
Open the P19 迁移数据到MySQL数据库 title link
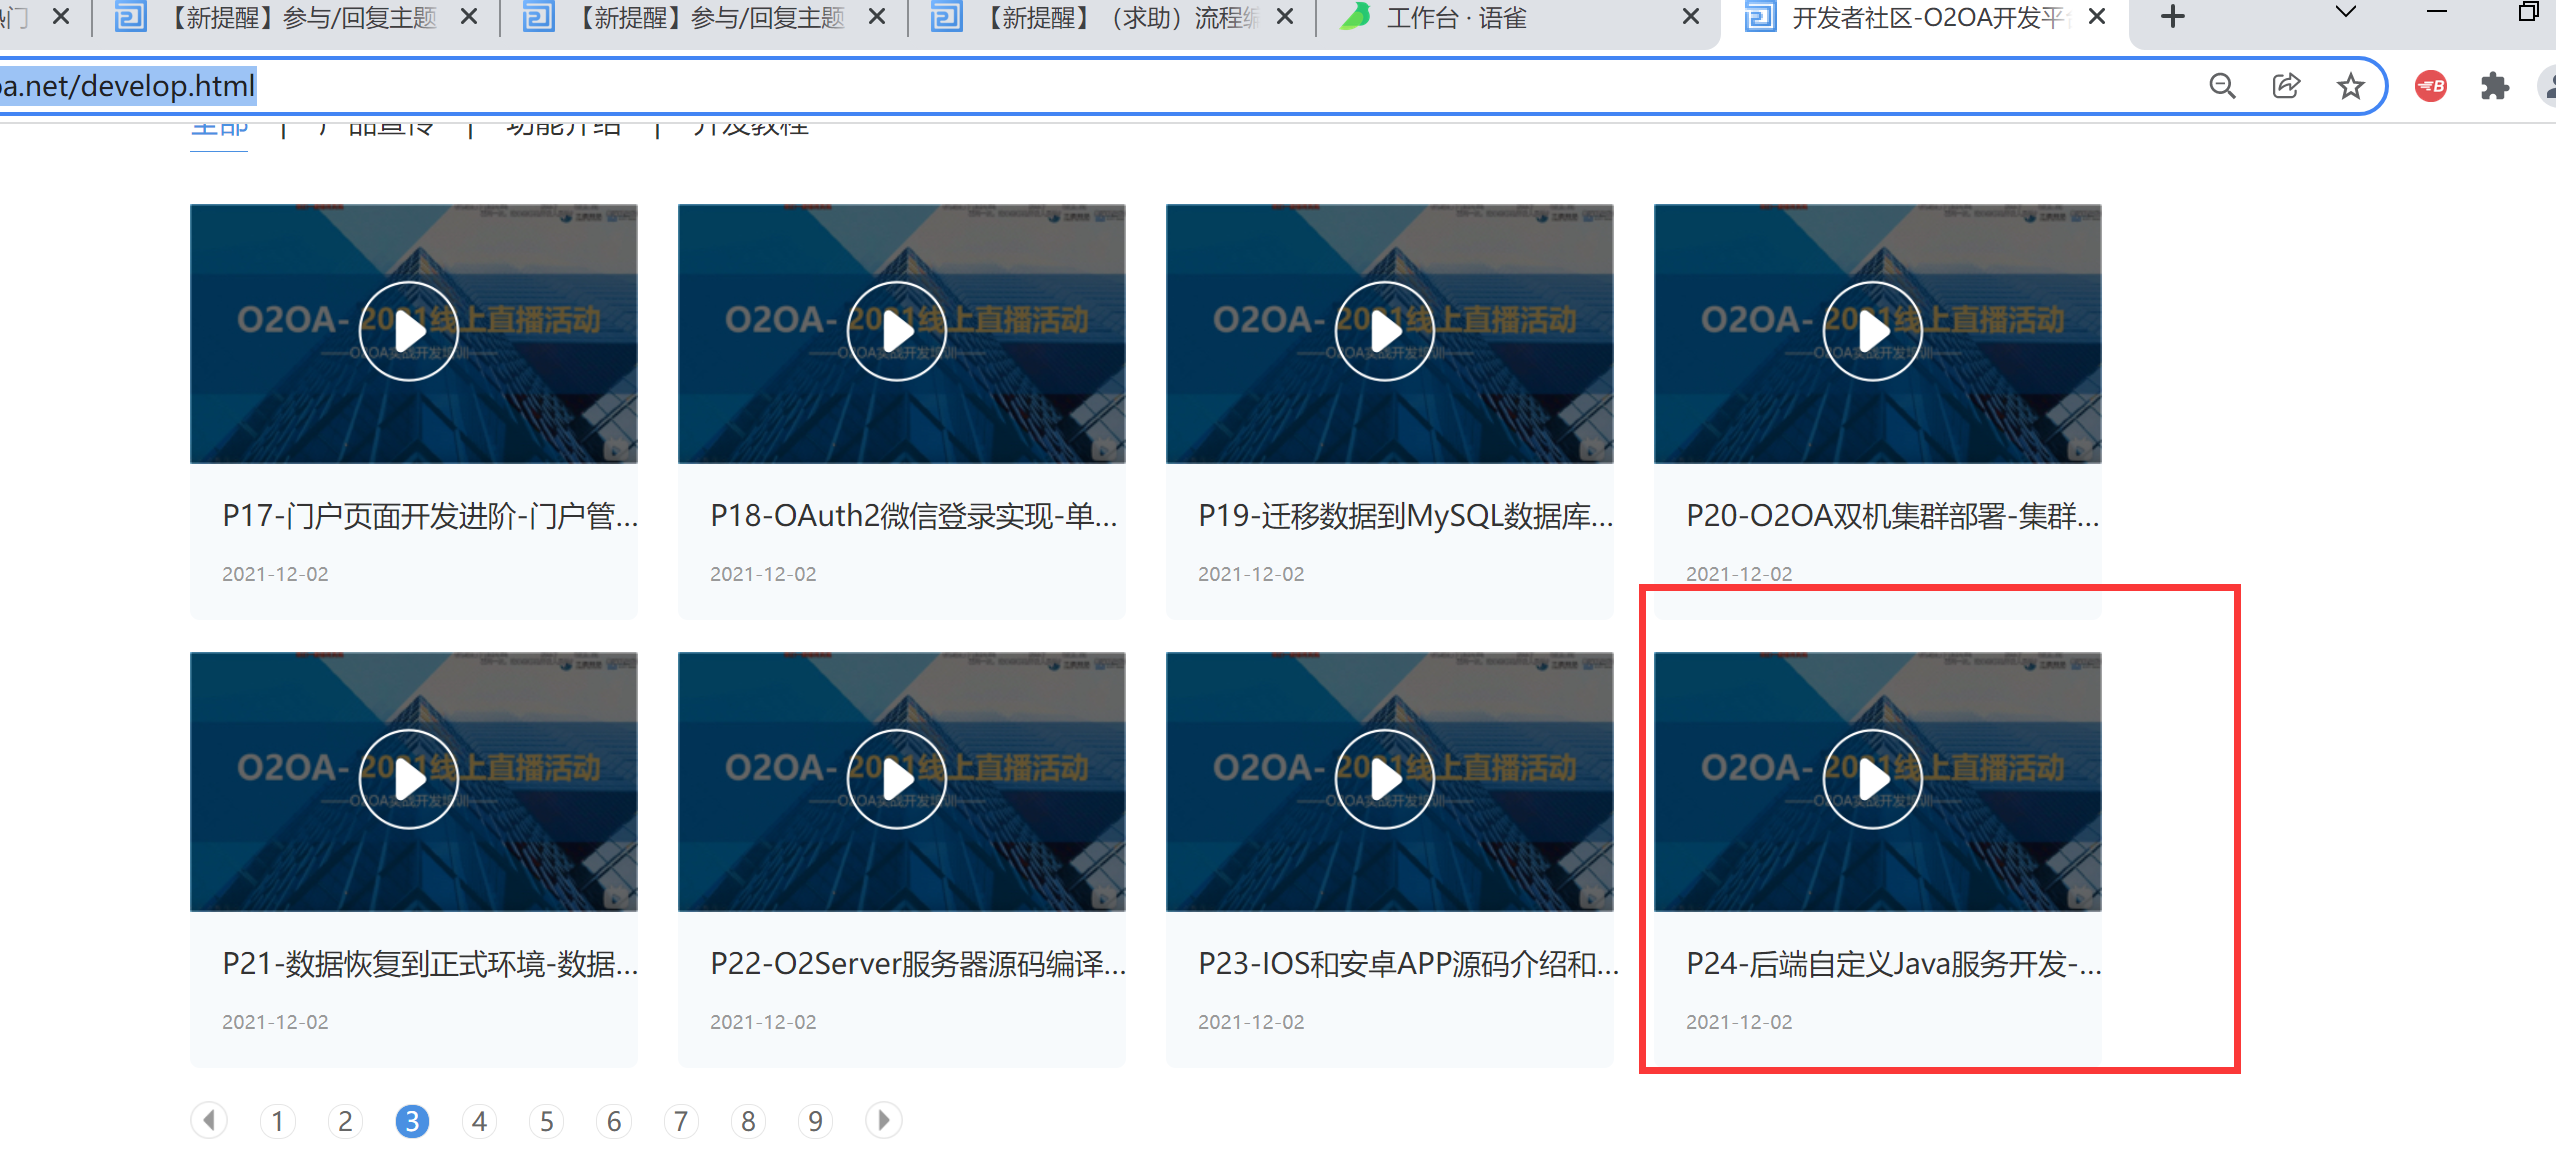pos(1405,516)
